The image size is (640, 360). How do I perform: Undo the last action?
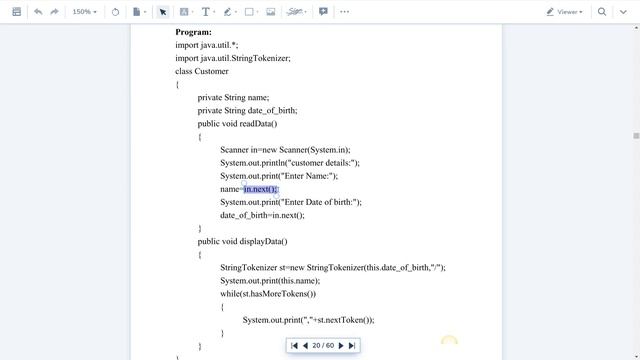(38, 12)
